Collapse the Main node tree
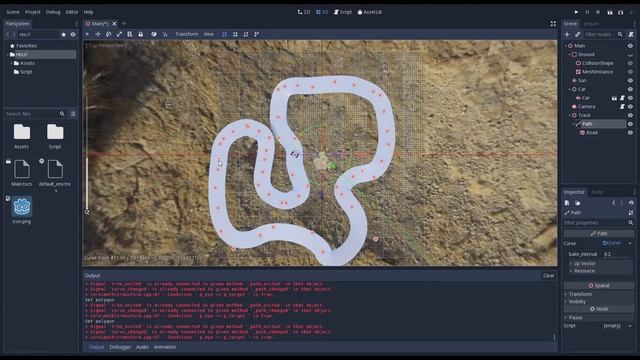This screenshot has height=360, width=640. (x=566, y=46)
